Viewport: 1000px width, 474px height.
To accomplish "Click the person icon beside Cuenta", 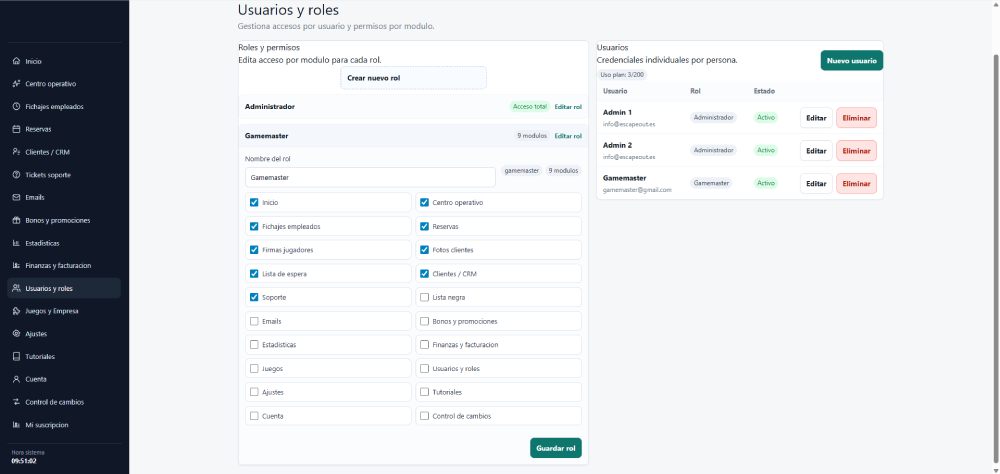I will tap(17, 379).
